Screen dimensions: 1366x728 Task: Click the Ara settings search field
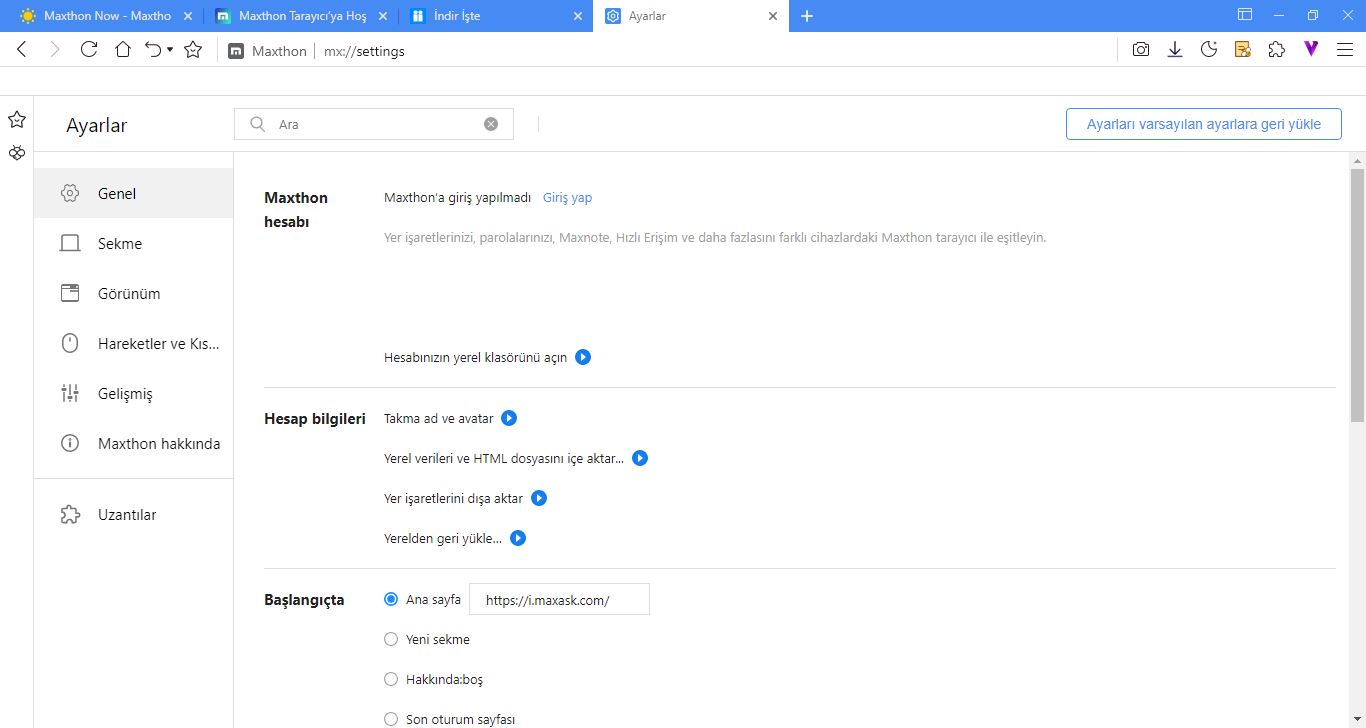[x=375, y=124]
